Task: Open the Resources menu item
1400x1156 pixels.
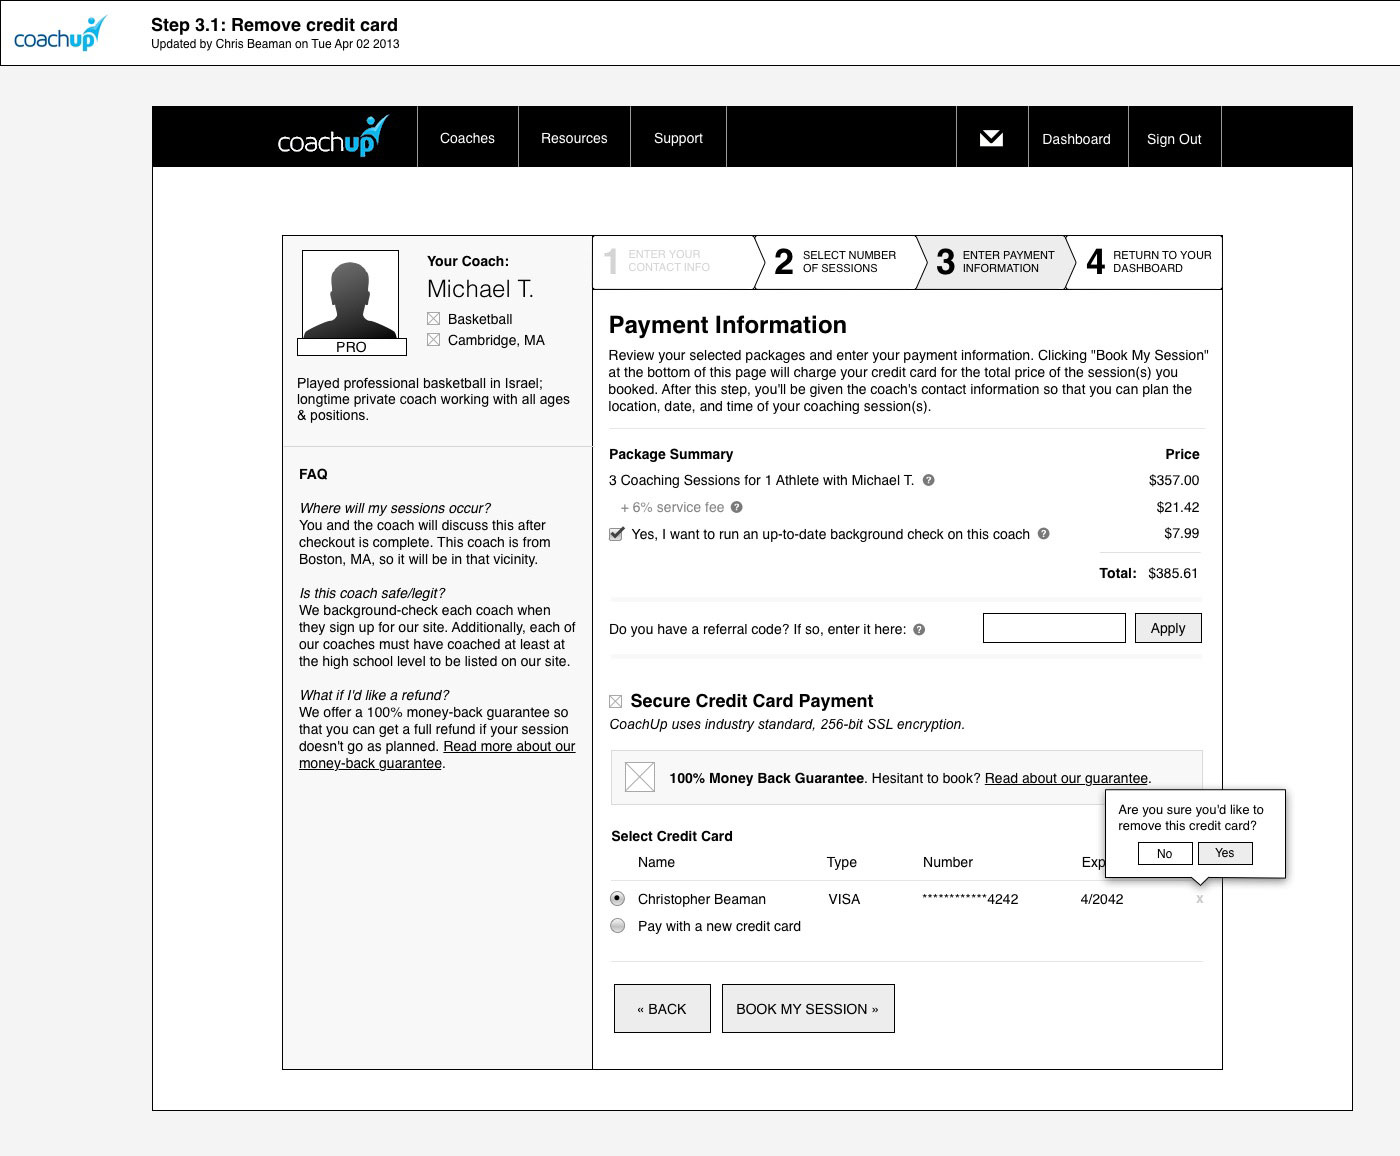Action: click(574, 138)
